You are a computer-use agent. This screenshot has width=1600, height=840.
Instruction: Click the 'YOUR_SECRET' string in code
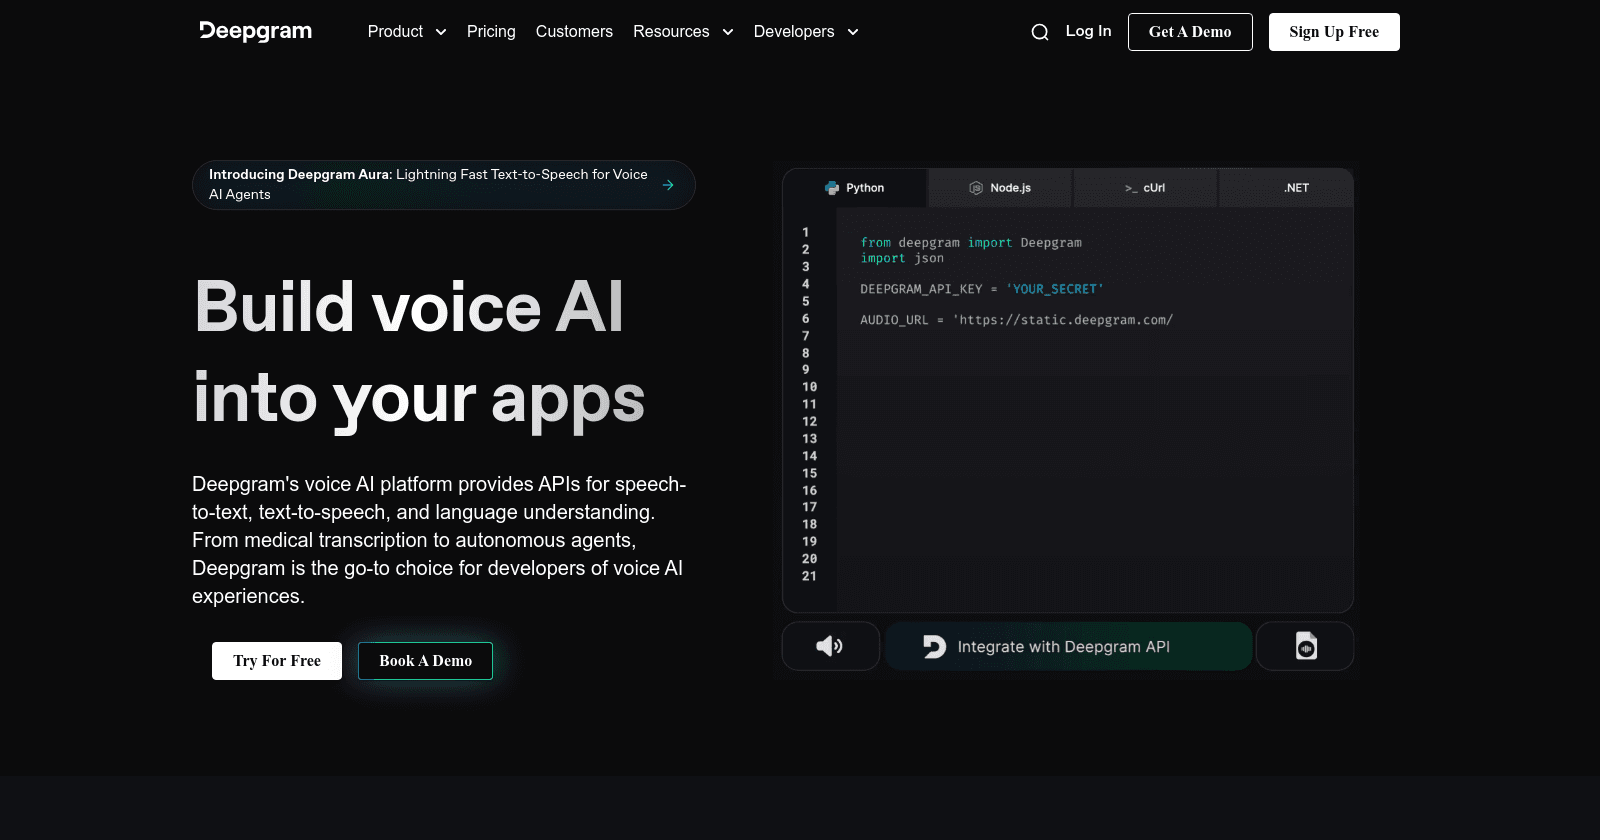1055,289
